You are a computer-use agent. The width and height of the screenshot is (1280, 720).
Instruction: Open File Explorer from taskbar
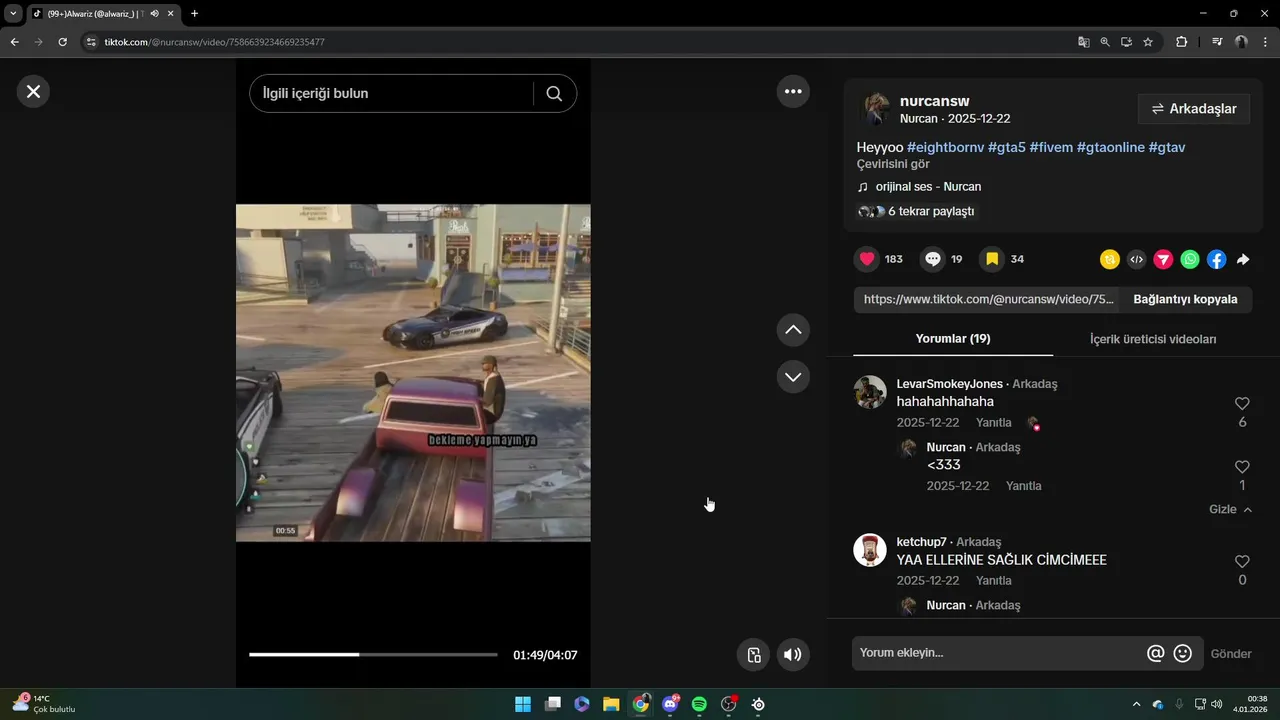[611, 704]
